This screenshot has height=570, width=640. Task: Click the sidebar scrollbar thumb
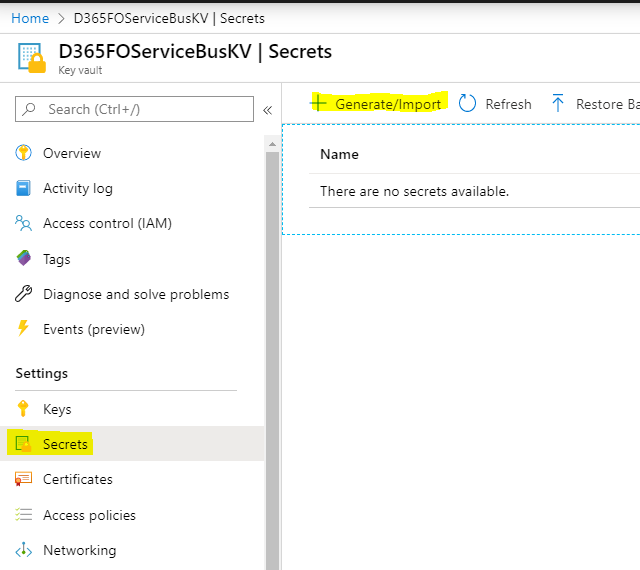coord(272,359)
